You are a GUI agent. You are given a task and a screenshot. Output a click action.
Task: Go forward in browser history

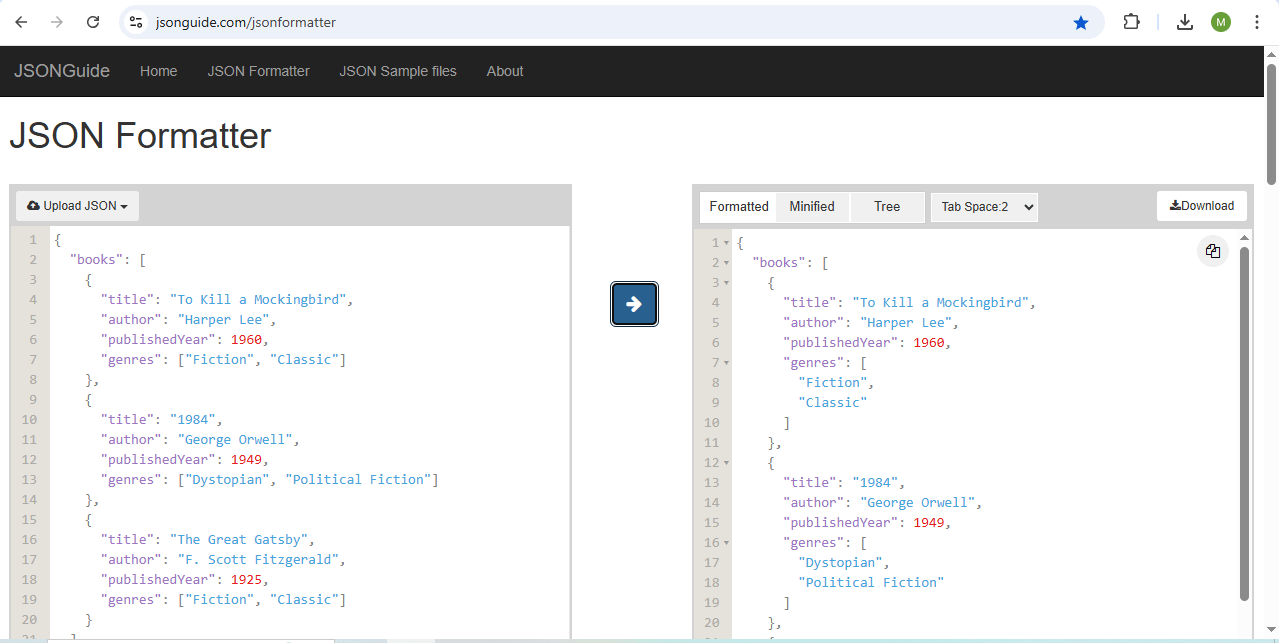pos(57,22)
